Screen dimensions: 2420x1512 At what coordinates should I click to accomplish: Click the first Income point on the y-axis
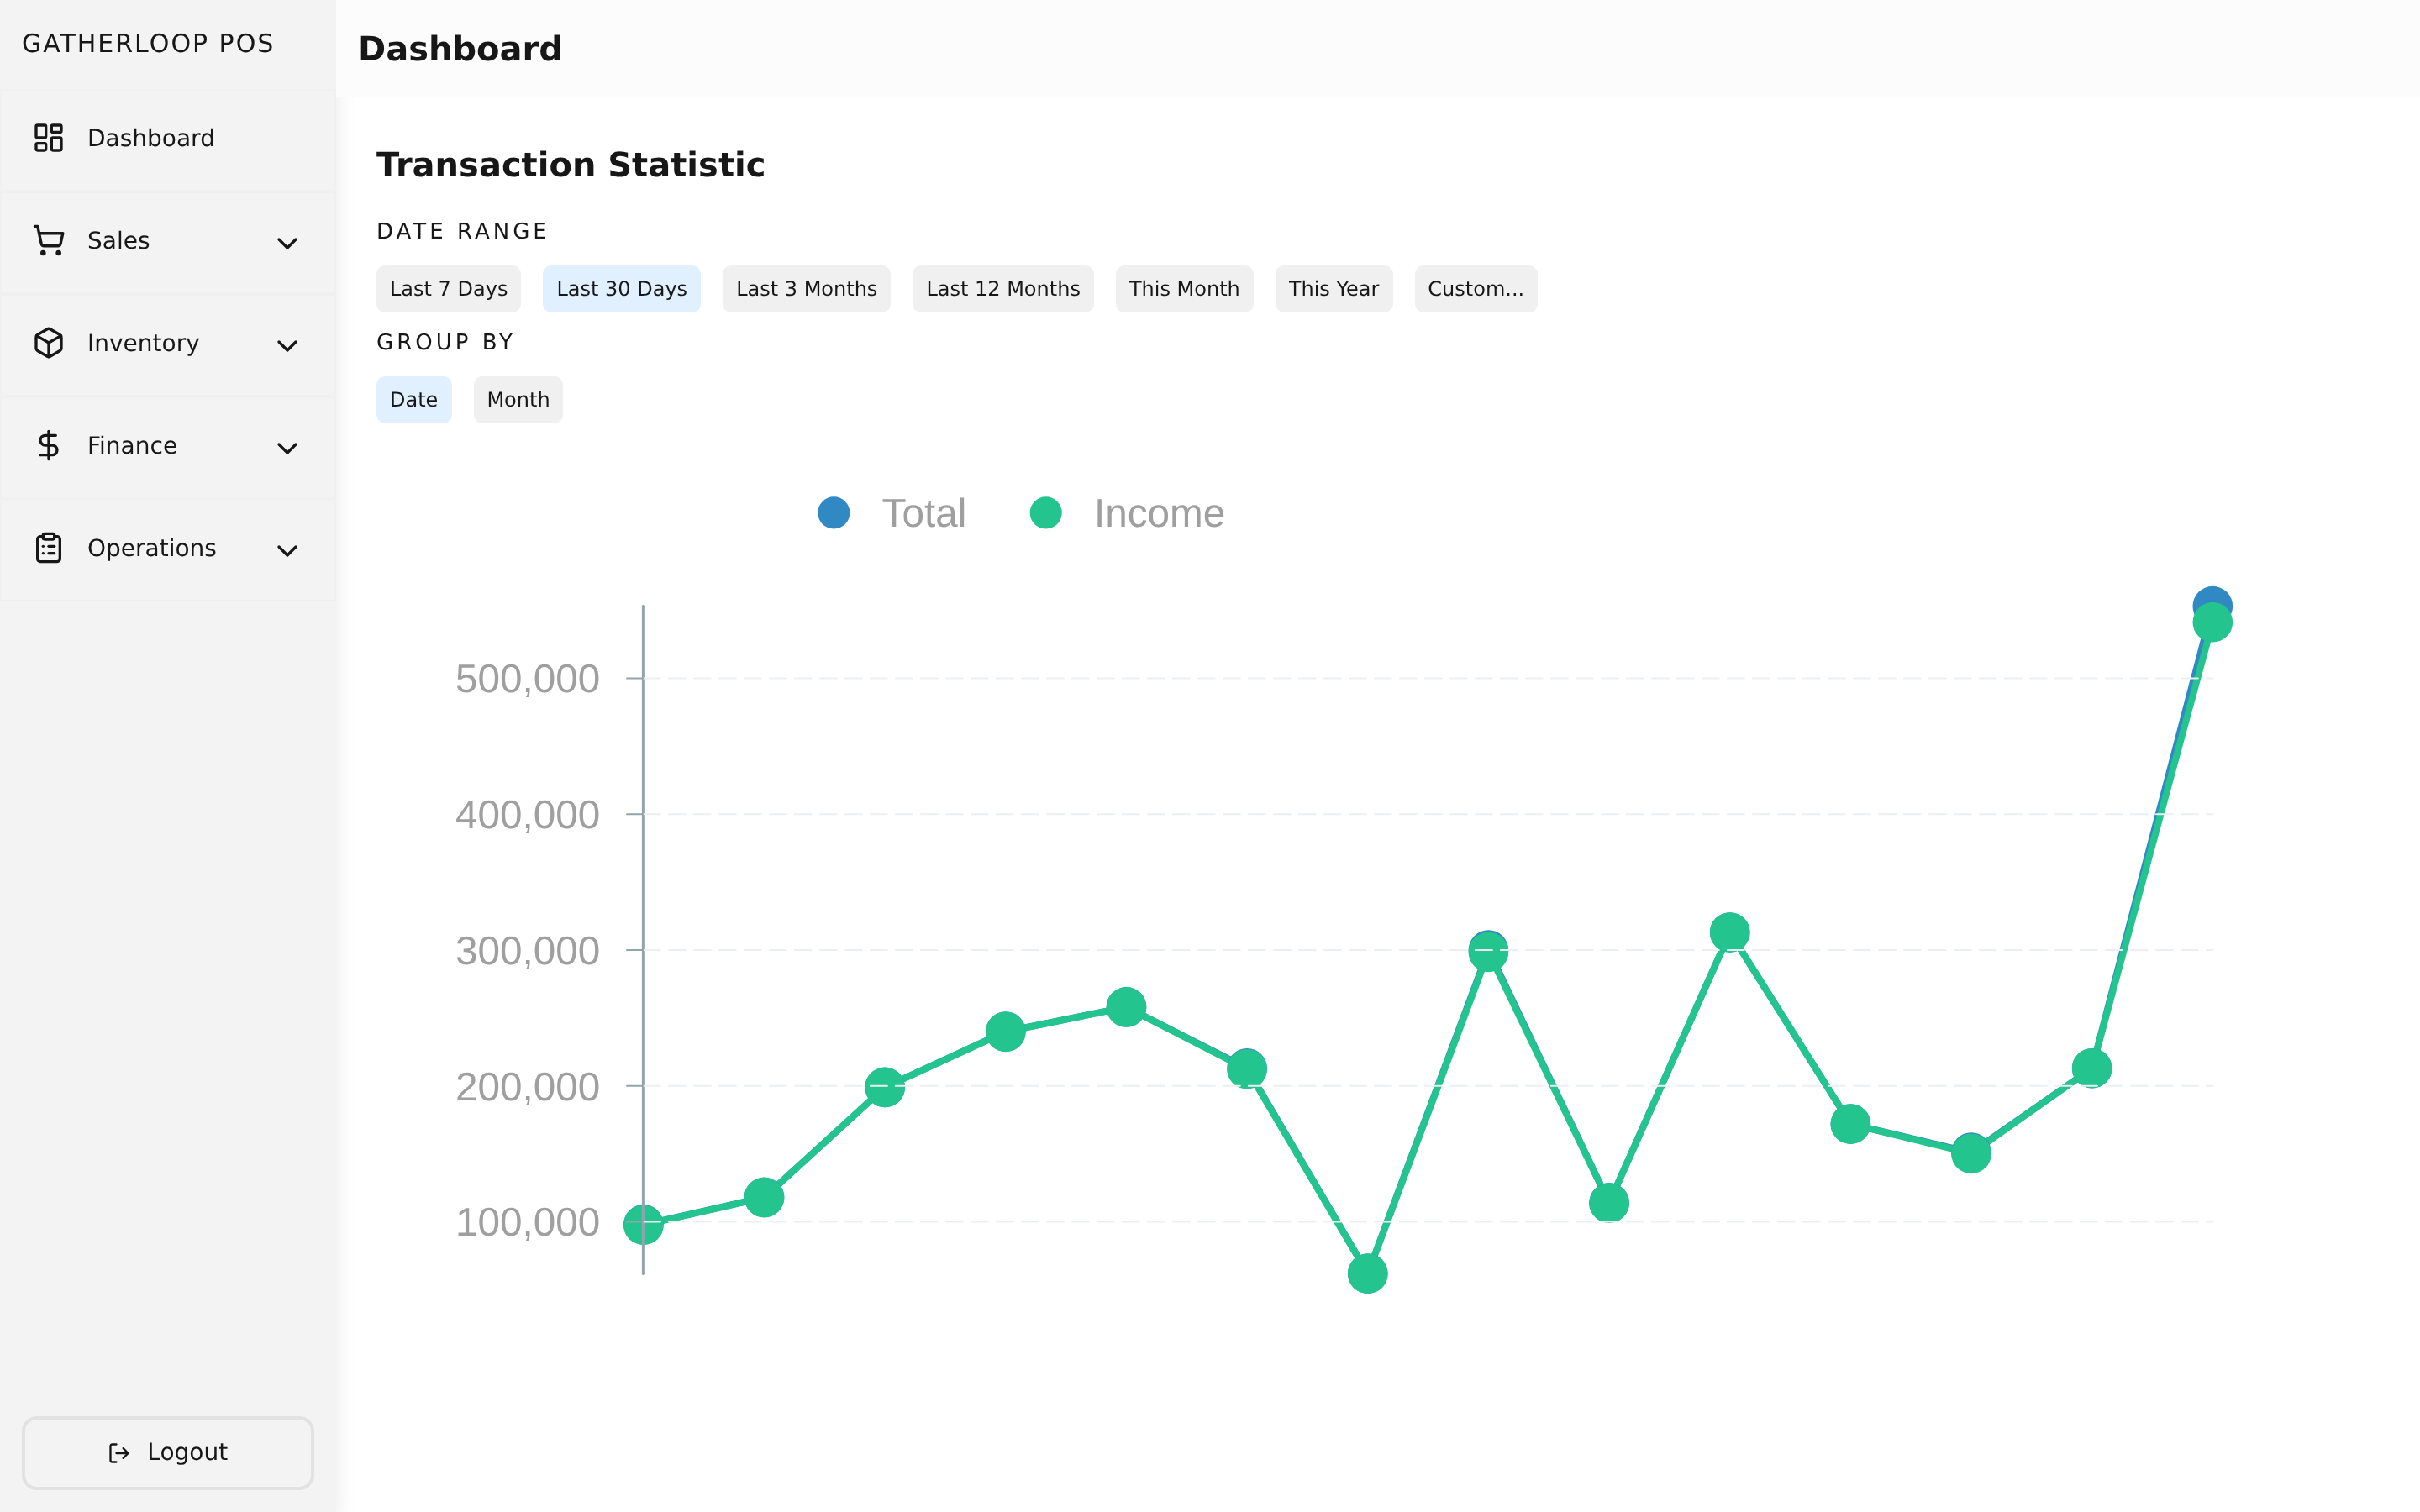(x=643, y=1224)
